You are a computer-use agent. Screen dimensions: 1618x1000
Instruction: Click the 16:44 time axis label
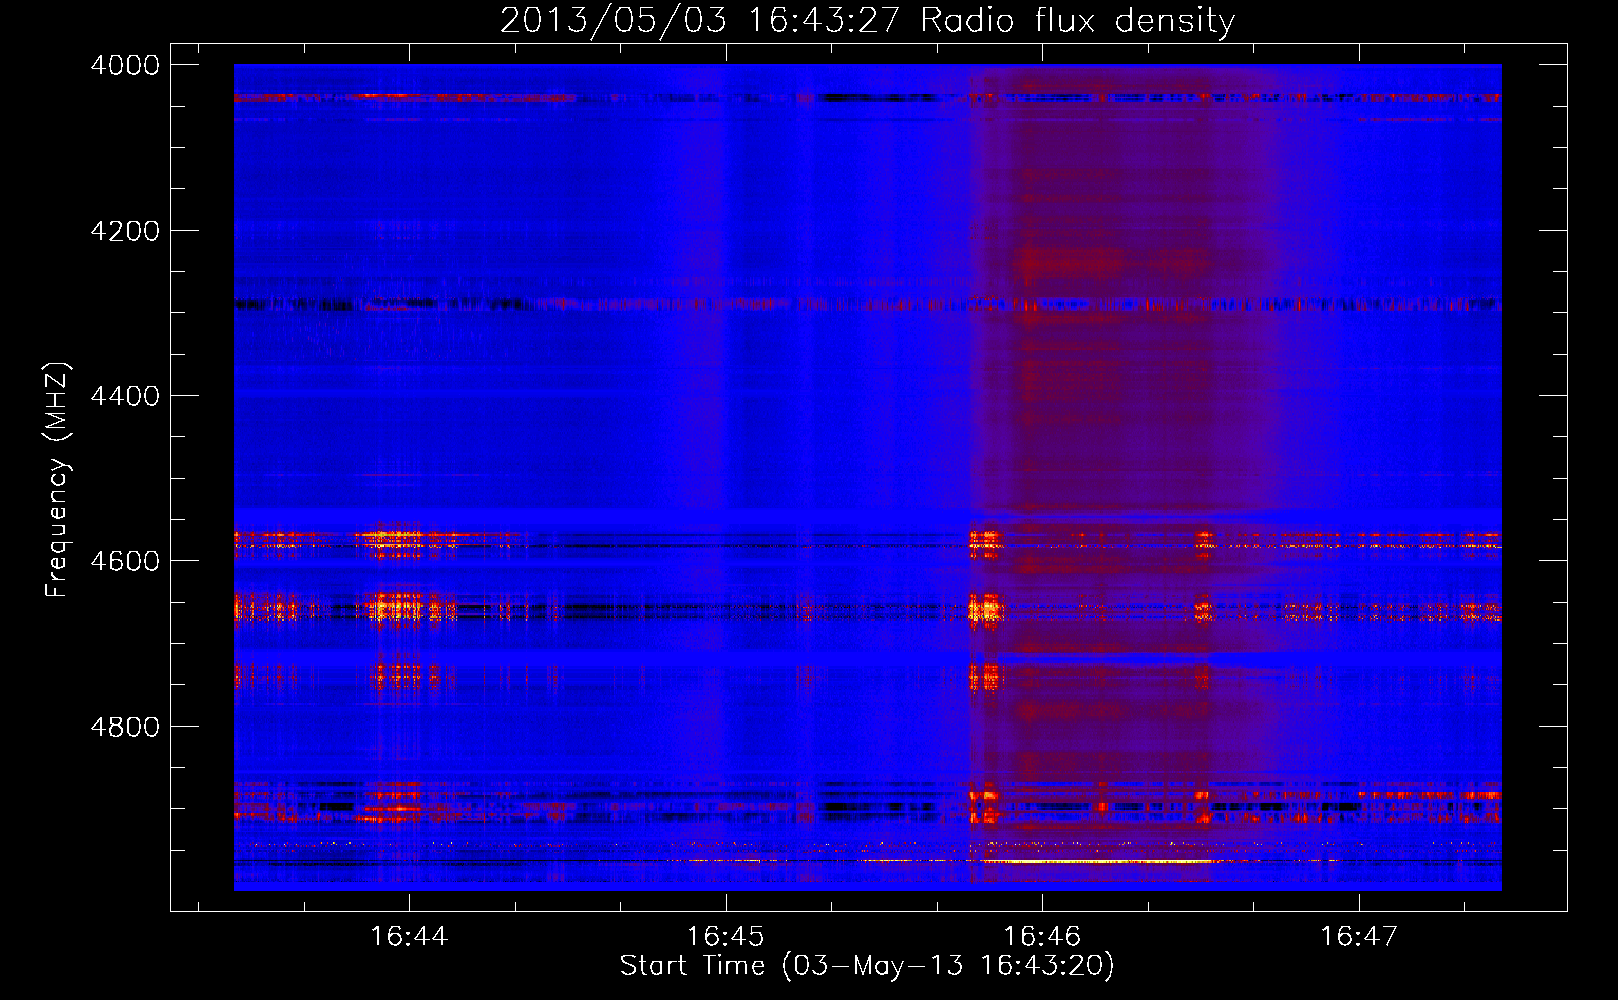click(409, 936)
